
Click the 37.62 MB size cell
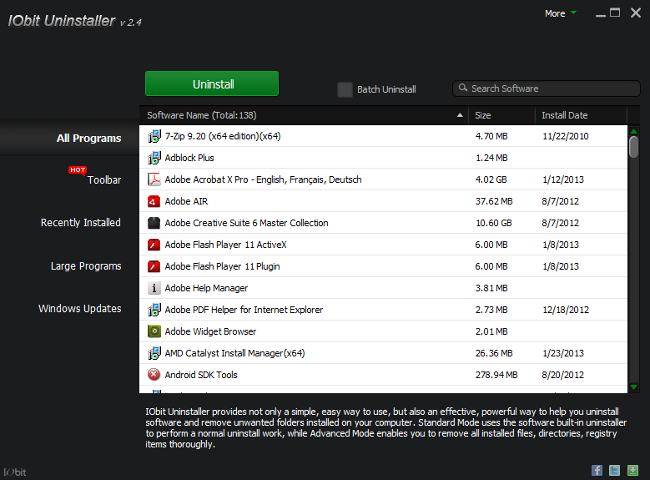(494, 201)
